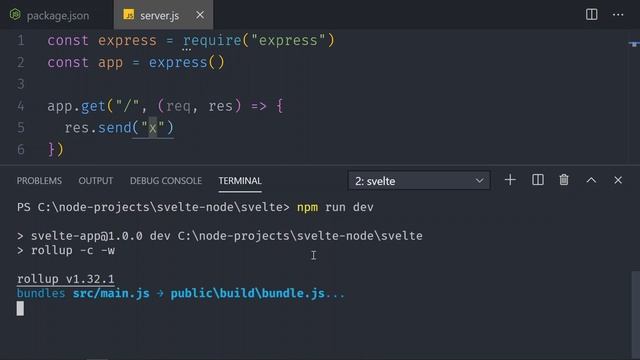
Task: Open the editor More Actions menu
Action: pos(618,15)
